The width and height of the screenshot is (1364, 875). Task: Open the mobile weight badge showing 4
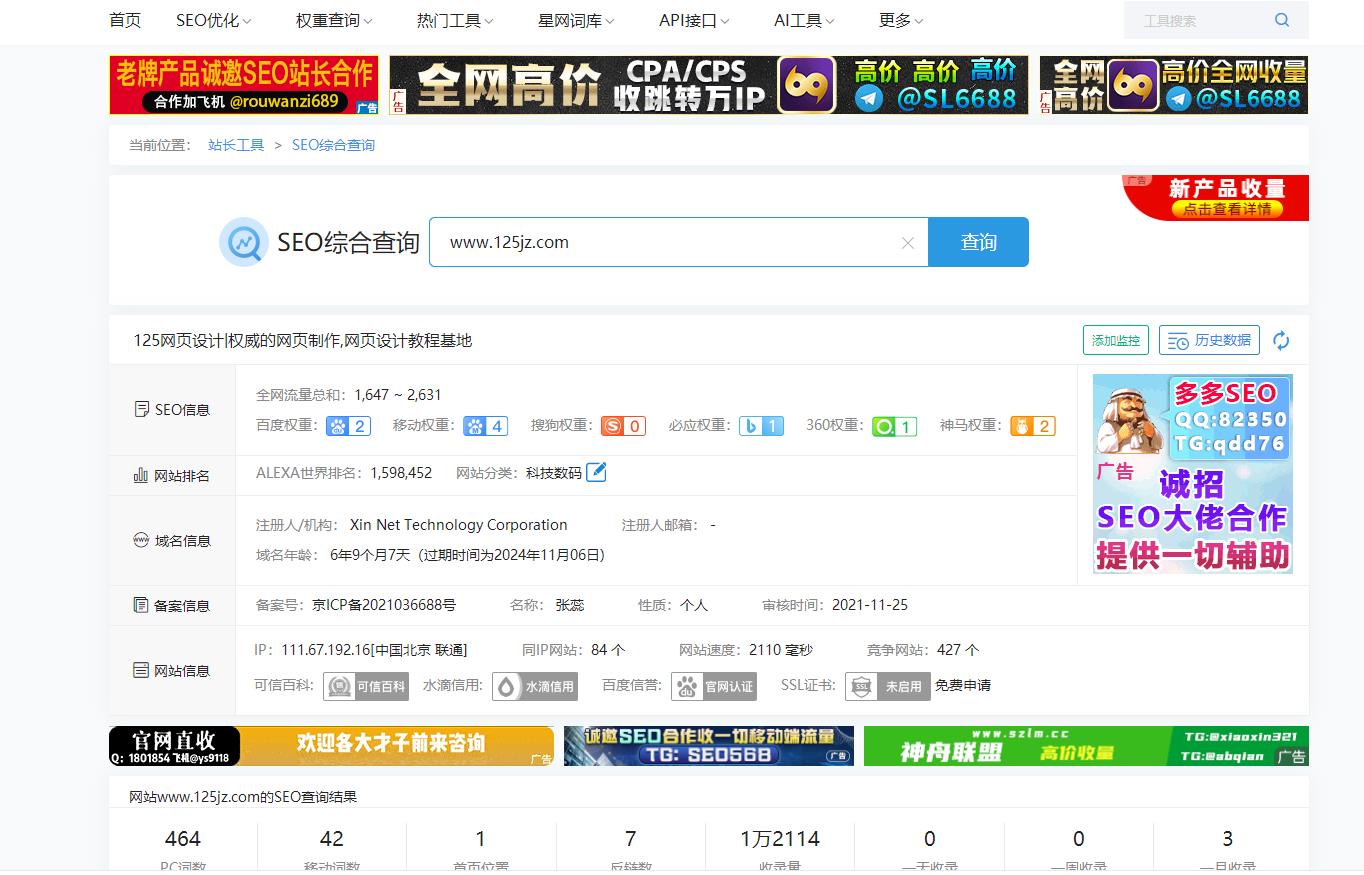(486, 426)
